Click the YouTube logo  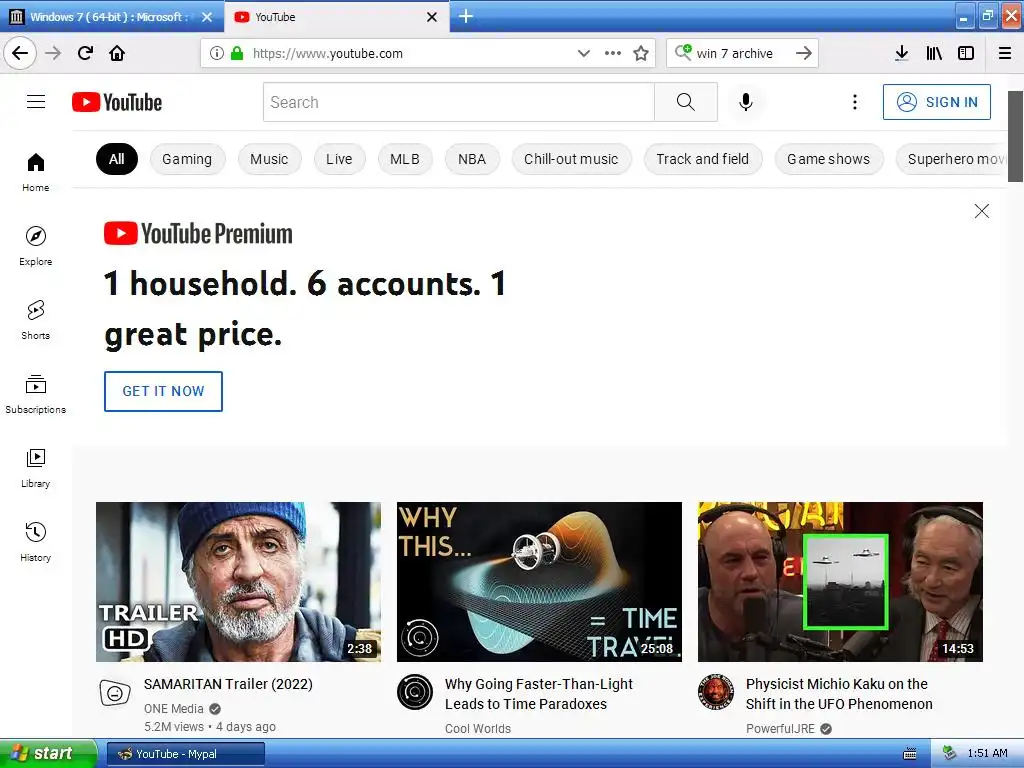[x=117, y=102]
